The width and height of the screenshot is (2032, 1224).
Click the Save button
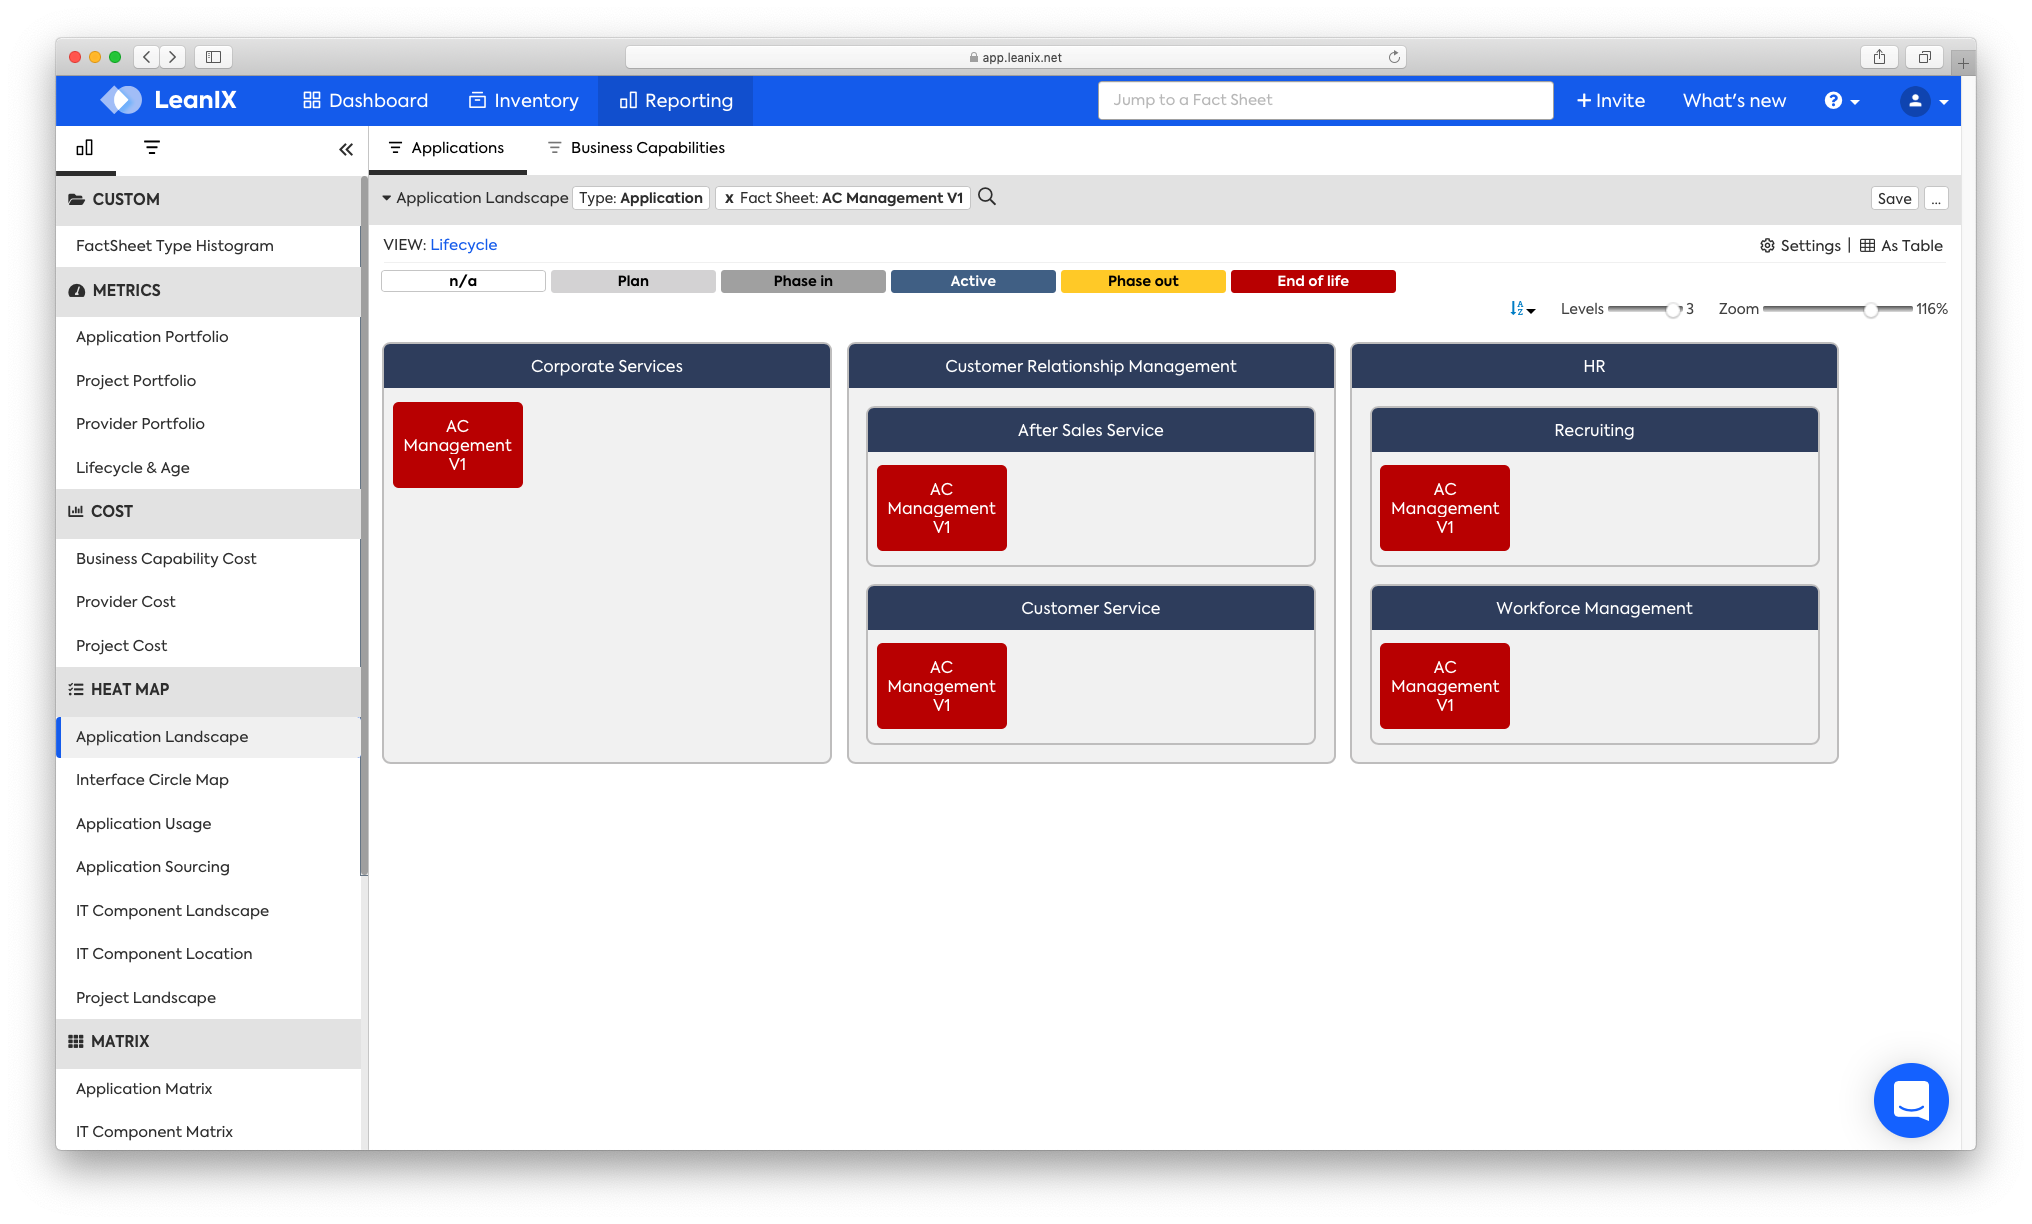pos(1893,198)
